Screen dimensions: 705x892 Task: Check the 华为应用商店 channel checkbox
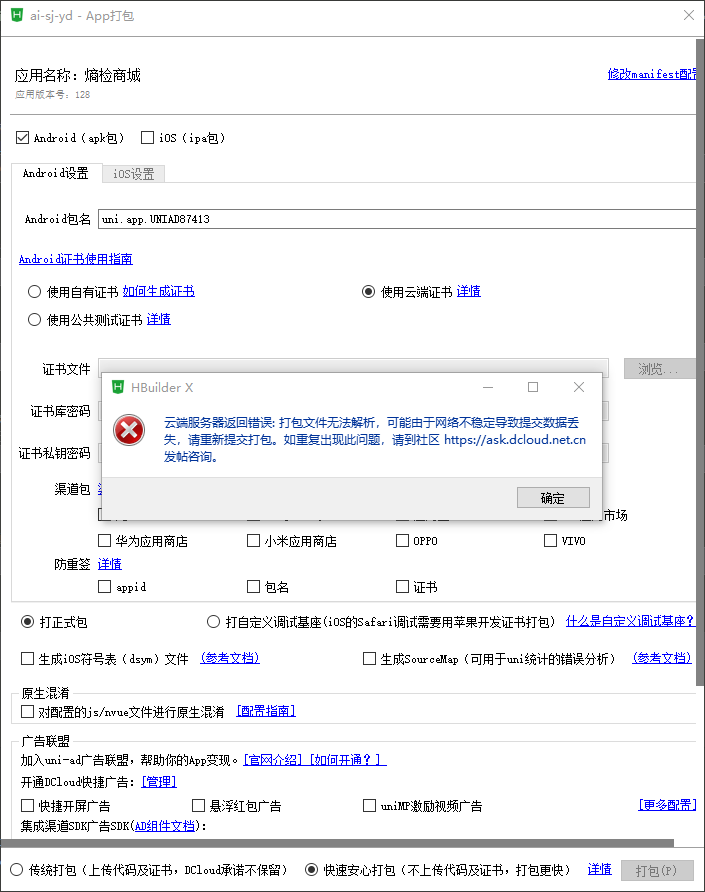pyautogui.click(x=105, y=540)
